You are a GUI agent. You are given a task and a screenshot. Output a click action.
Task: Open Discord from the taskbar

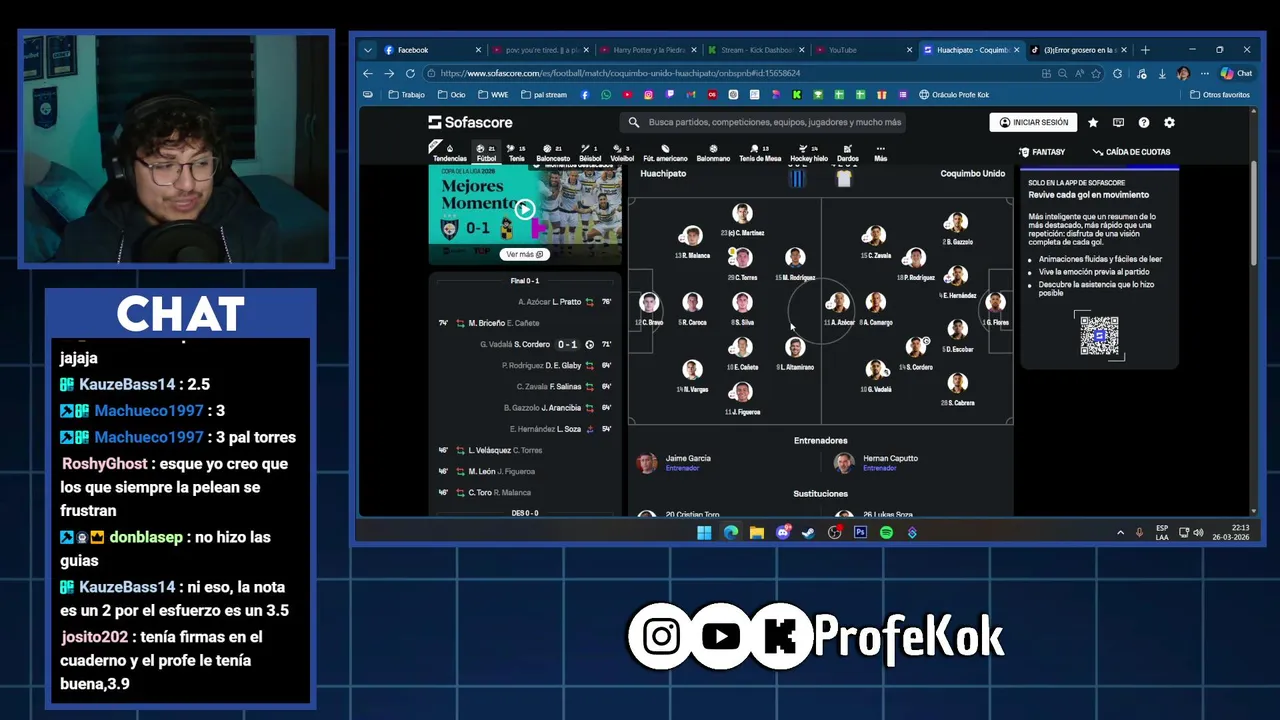[x=782, y=533]
